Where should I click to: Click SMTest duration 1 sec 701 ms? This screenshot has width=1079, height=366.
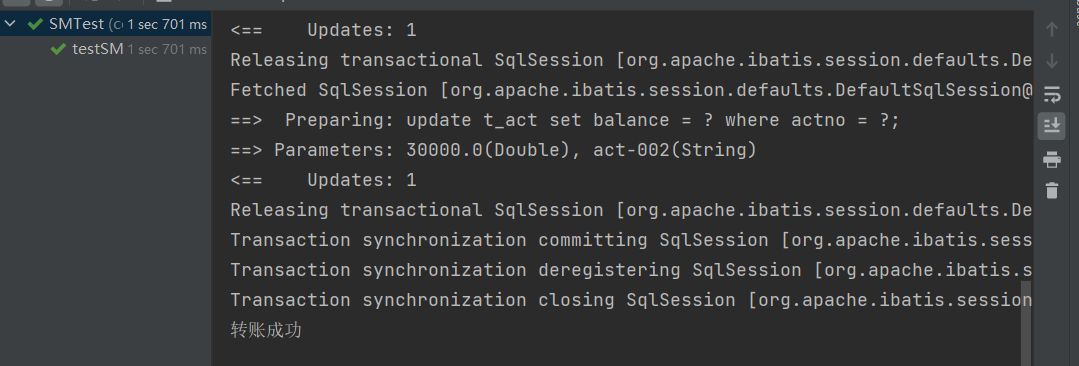[167, 25]
